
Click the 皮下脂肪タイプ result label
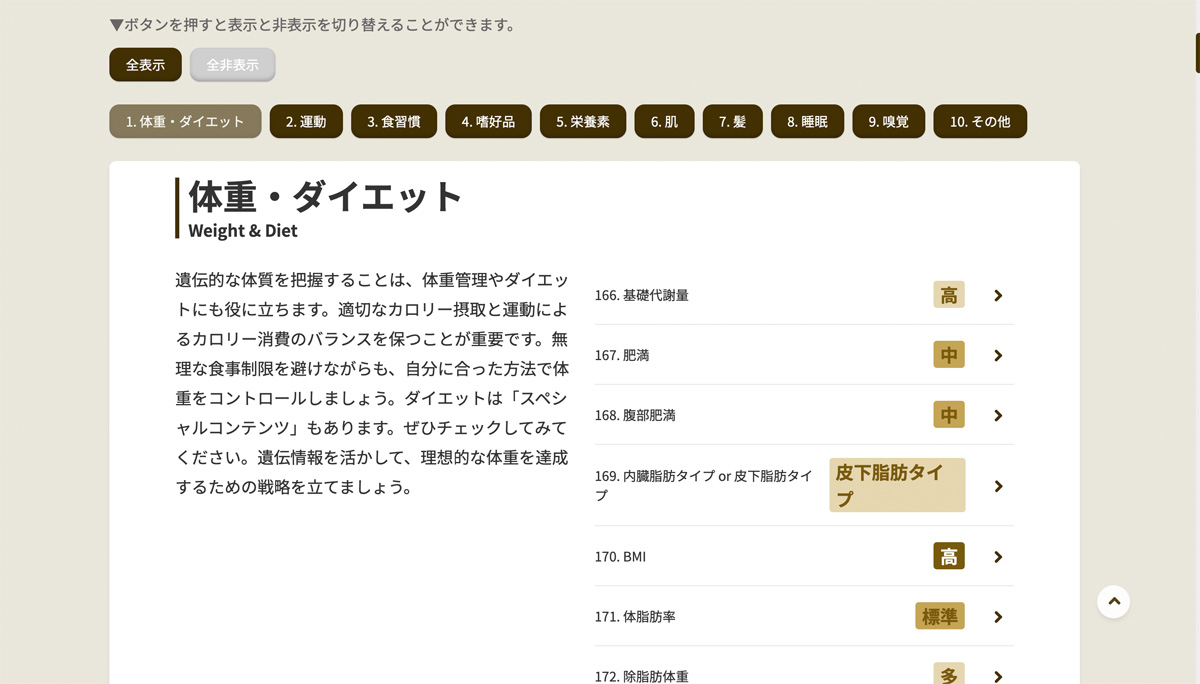pos(896,485)
